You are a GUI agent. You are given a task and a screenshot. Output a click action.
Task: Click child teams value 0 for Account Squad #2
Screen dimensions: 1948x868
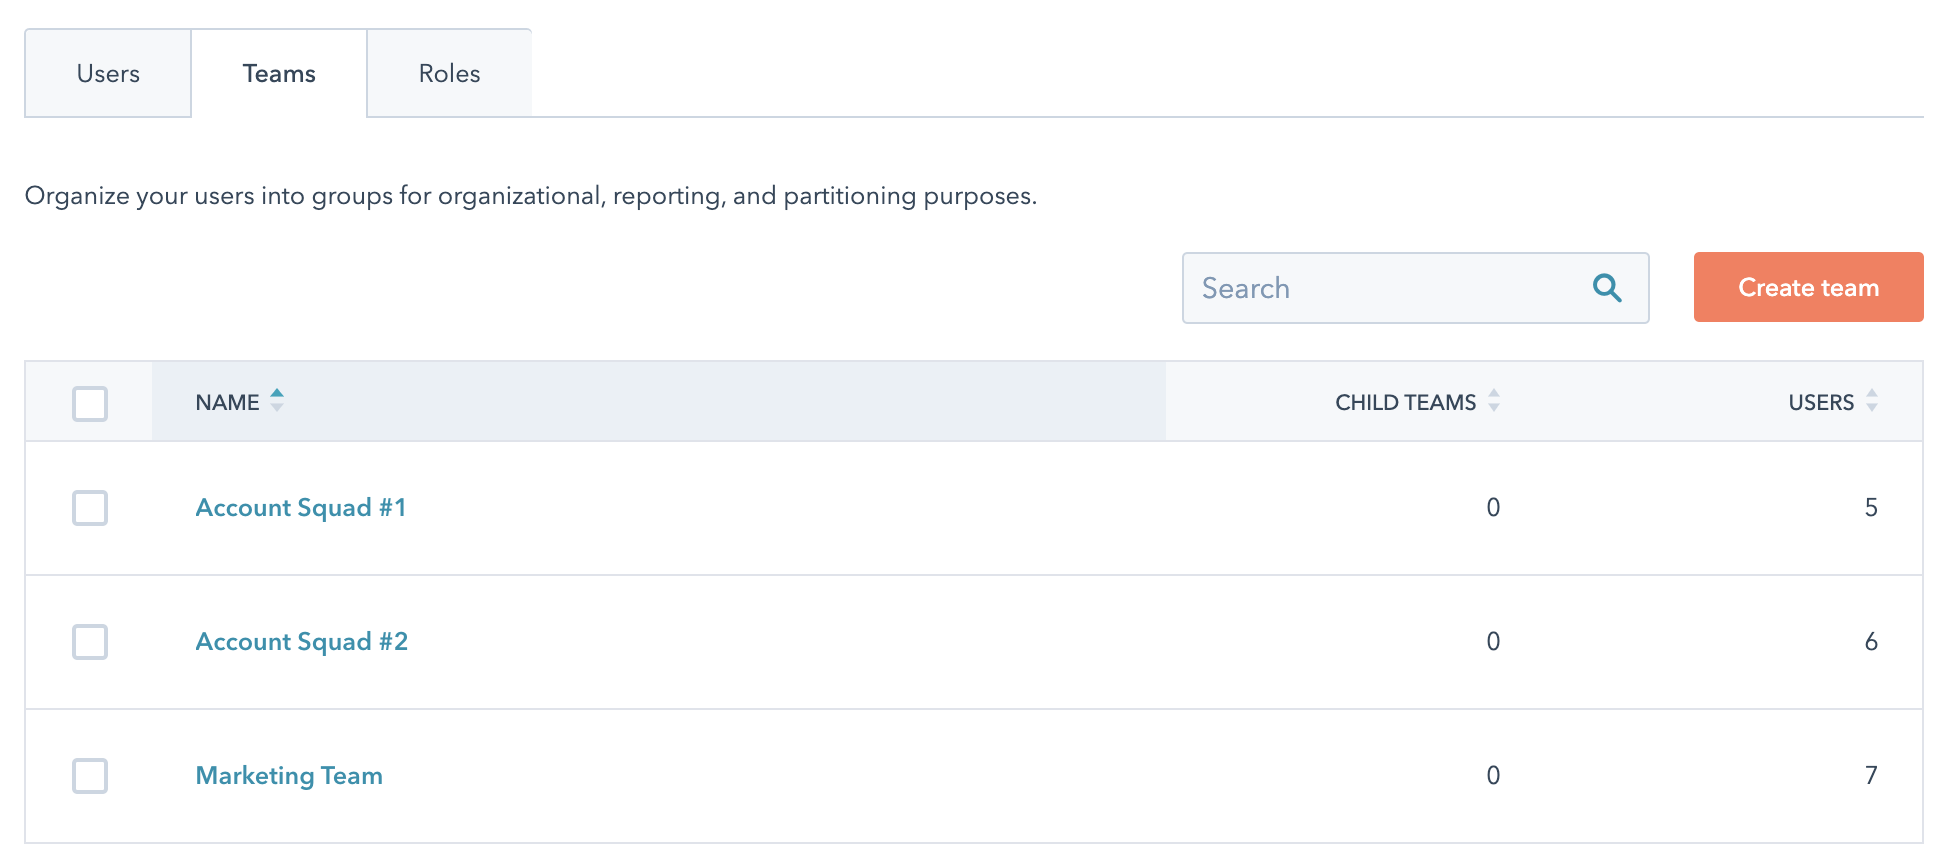pyautogui.click(x=1493, y=642)
